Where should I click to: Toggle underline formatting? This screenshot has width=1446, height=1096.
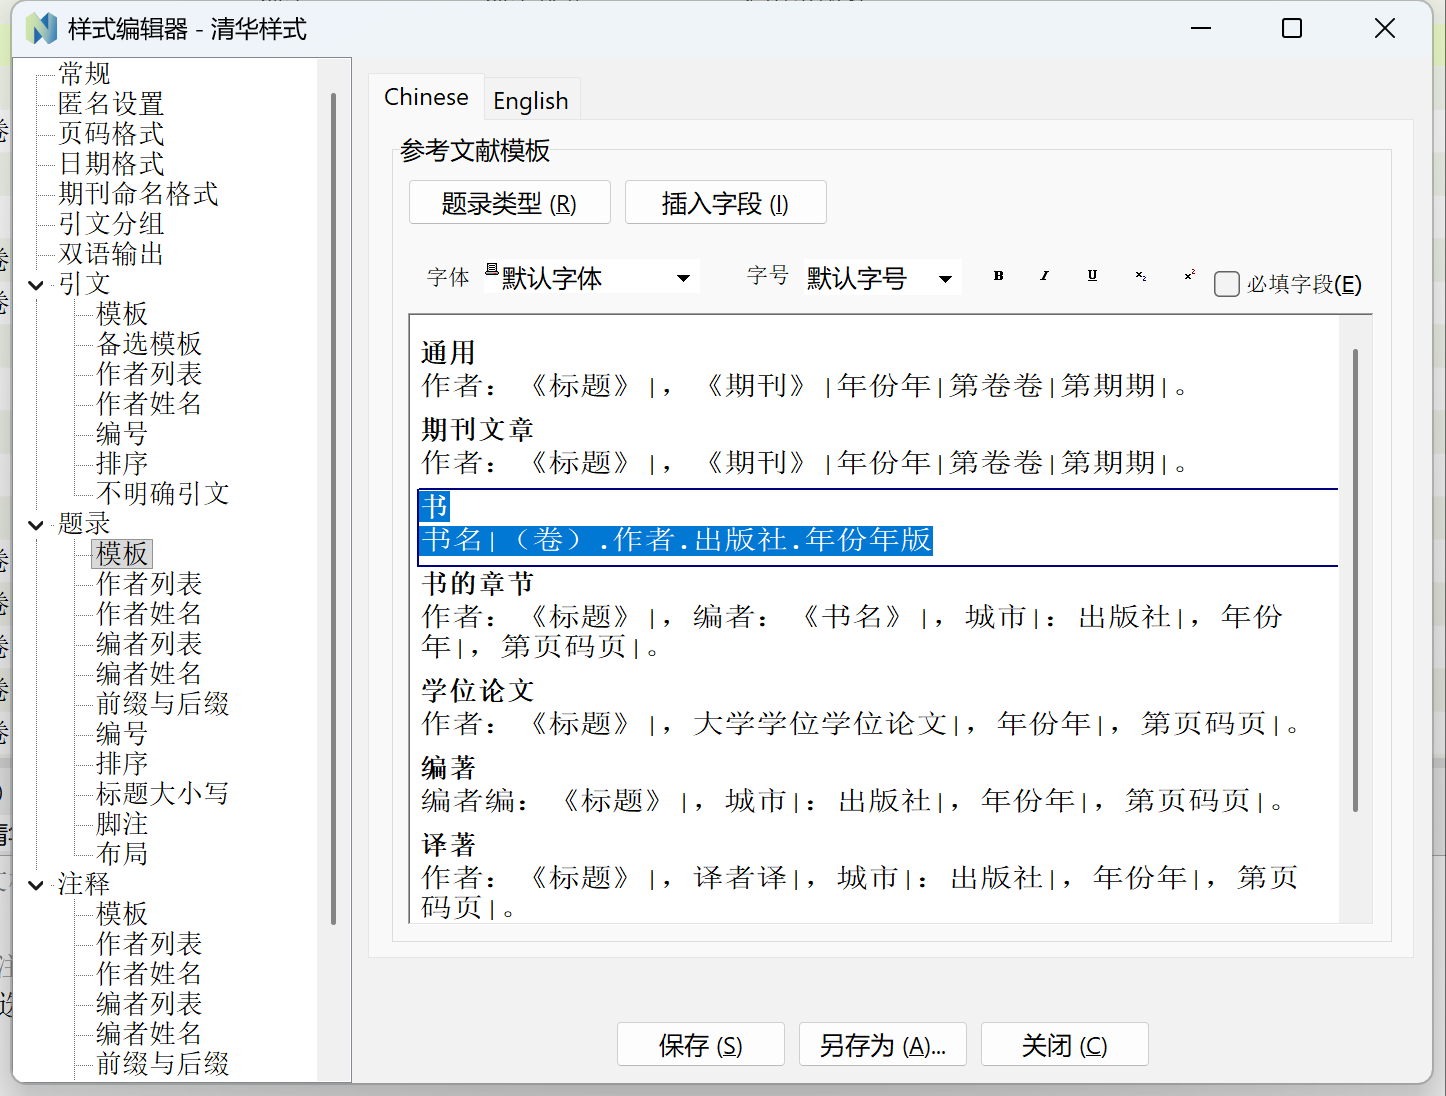[x=1091, y=276]
